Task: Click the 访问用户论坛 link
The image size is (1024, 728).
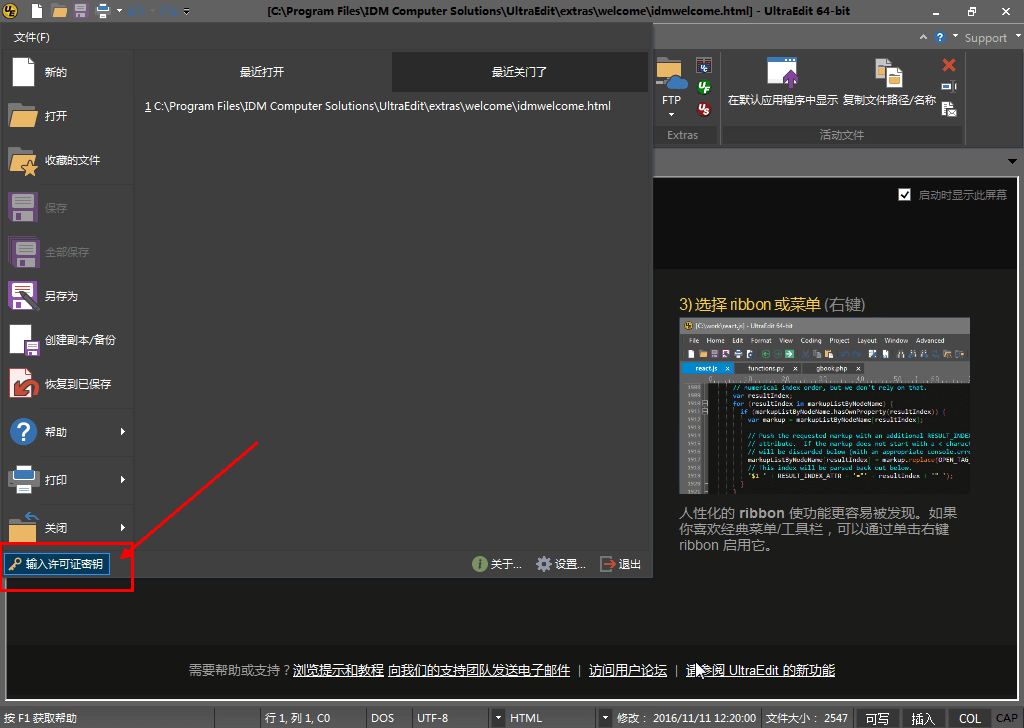Action: (627, 670)
